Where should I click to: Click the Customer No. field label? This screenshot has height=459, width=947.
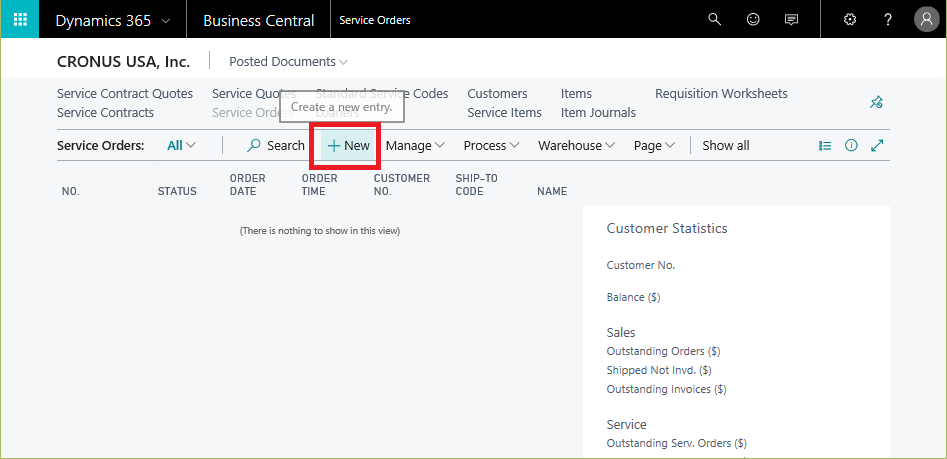pyautogui.click(x=641, y=265)
